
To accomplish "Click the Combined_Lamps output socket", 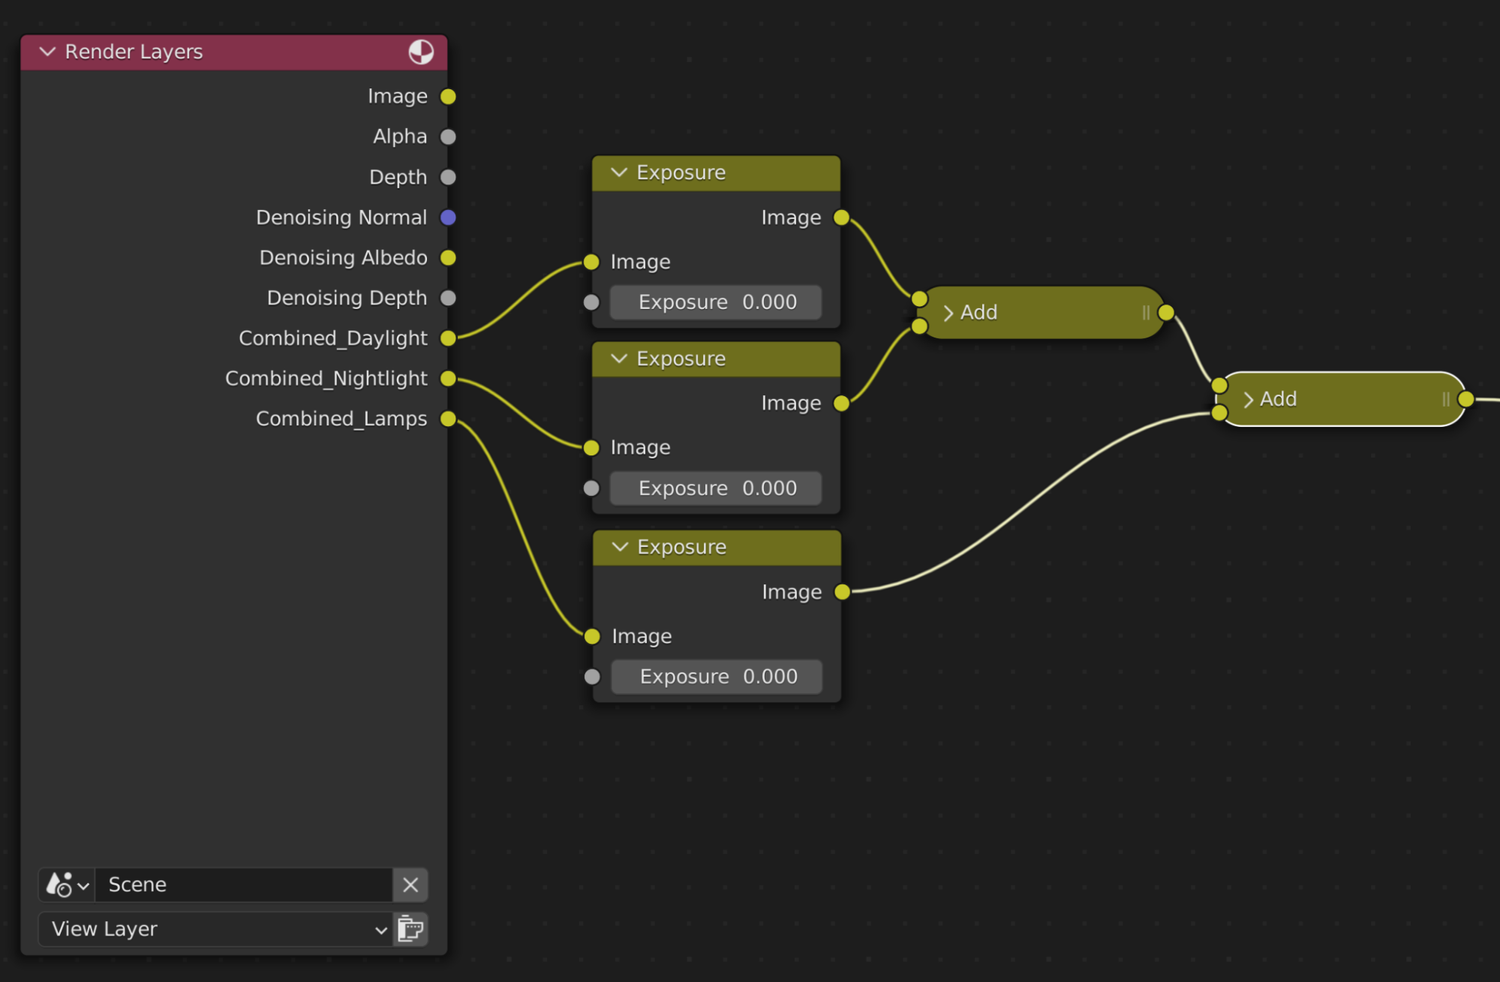I will [448, 419].
